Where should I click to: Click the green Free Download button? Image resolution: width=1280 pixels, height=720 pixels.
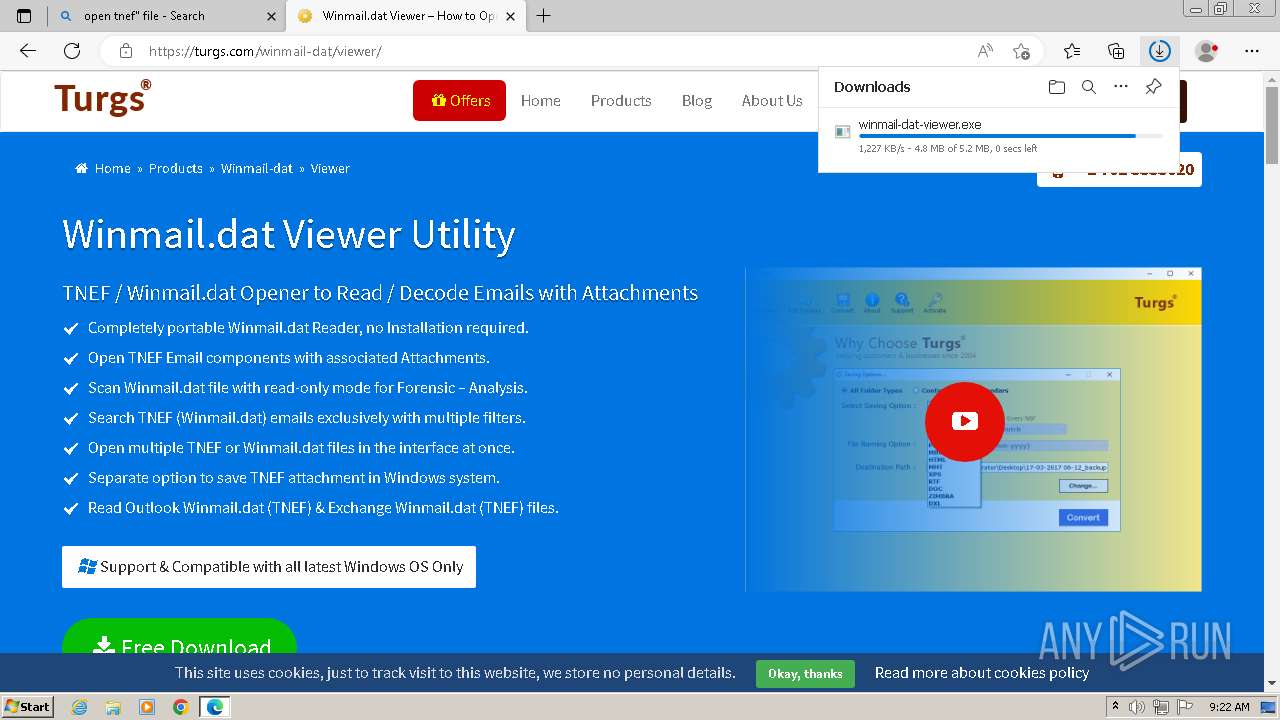(180, 637)
